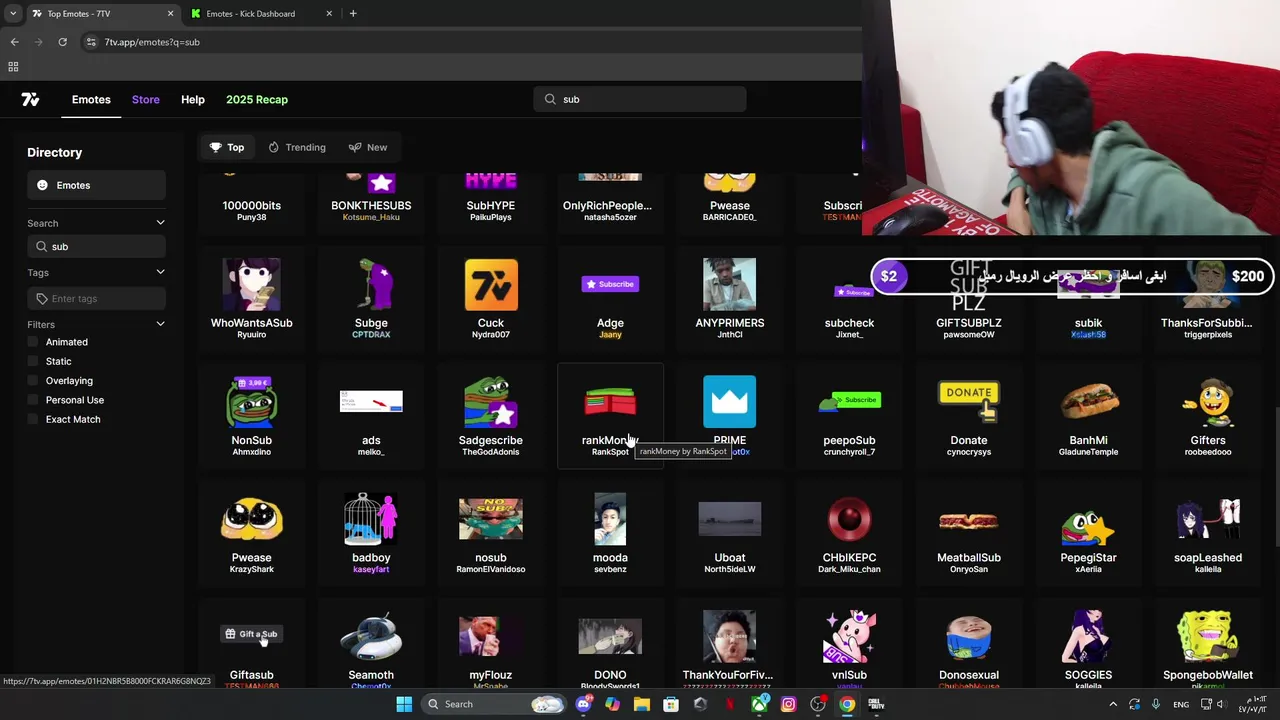Screen dimensions: 1280x720
Task: Open the PepegiStar emote
Action: pyautogui.click(x=1088, y=533)
